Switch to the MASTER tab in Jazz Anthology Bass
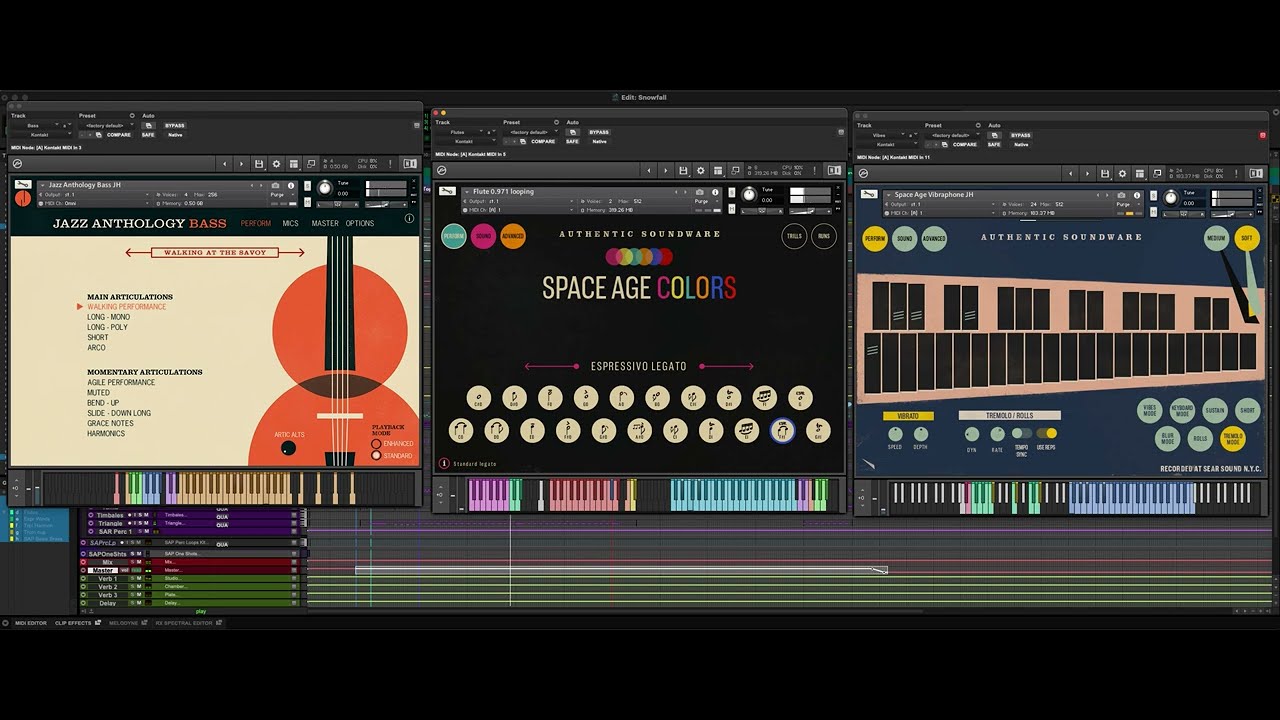1280x720 pixels. click(x=325, y=224)
